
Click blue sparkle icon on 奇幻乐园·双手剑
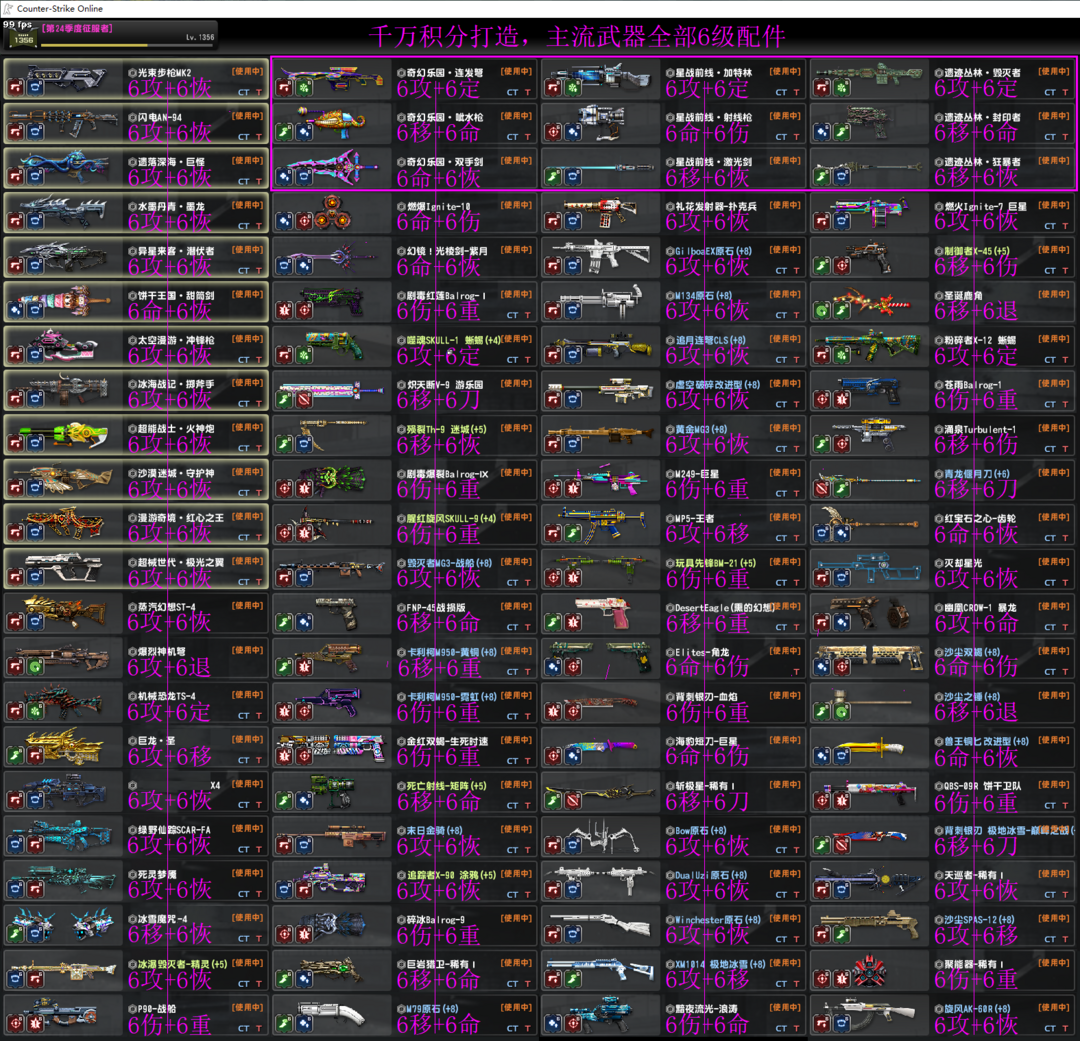284,177
